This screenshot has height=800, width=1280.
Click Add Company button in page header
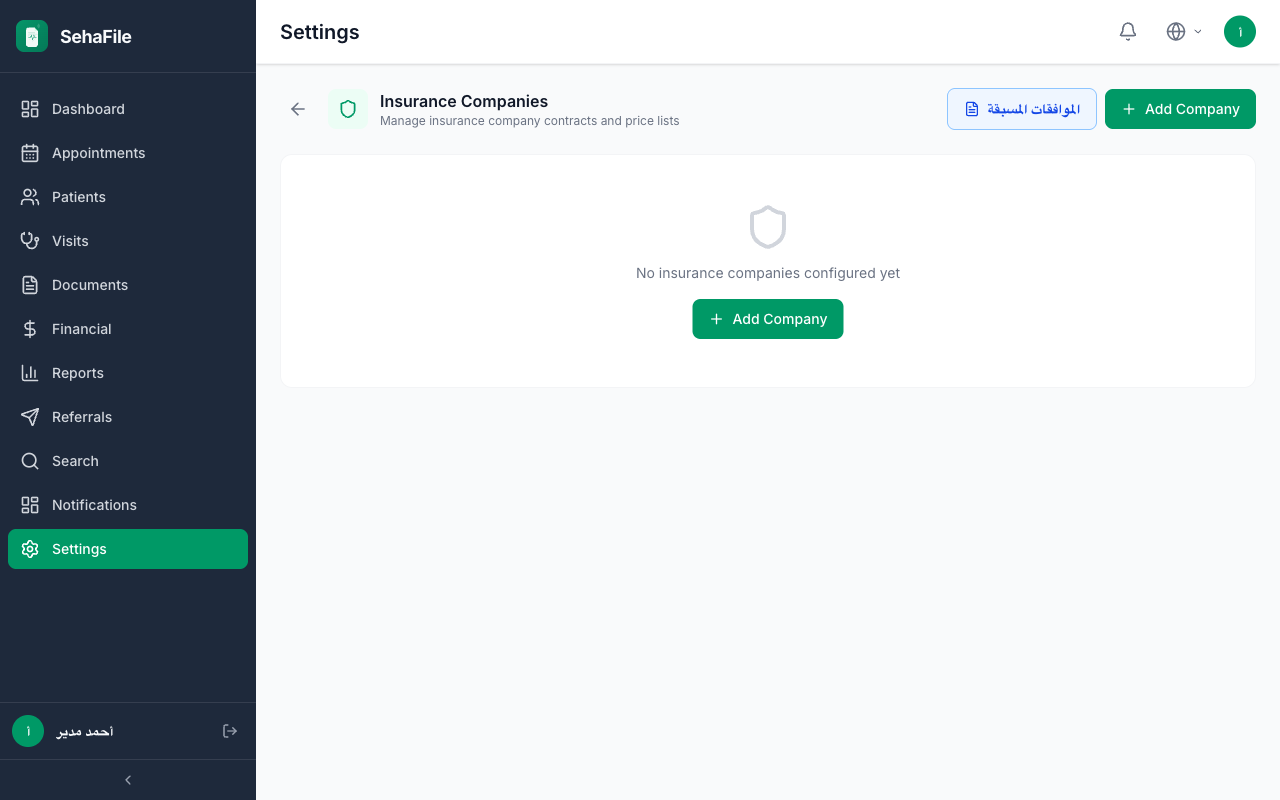point(1180,109)
